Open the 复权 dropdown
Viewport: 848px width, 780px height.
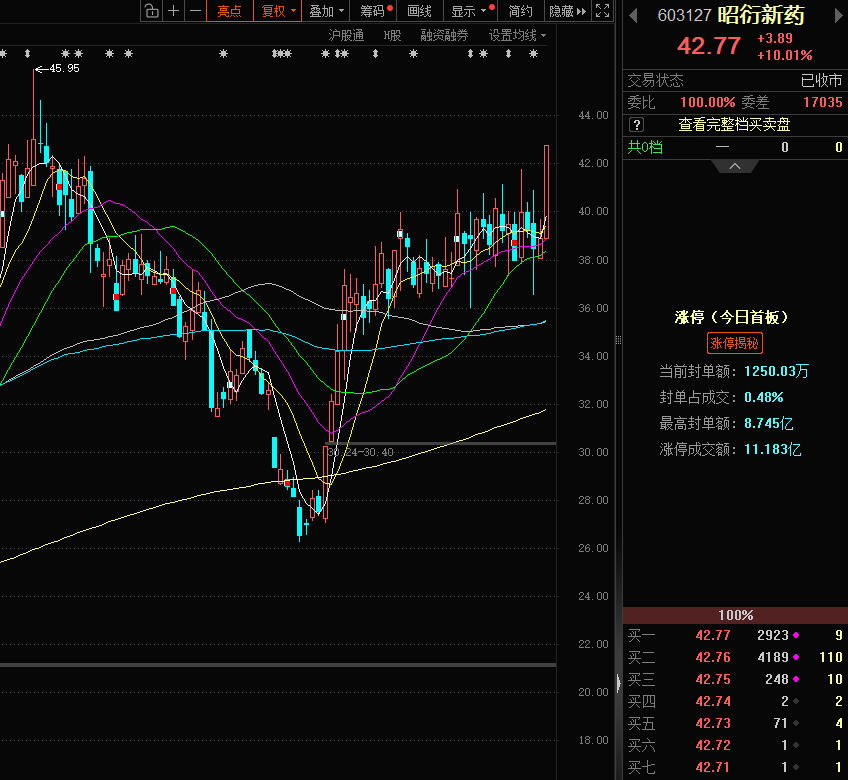277,11
